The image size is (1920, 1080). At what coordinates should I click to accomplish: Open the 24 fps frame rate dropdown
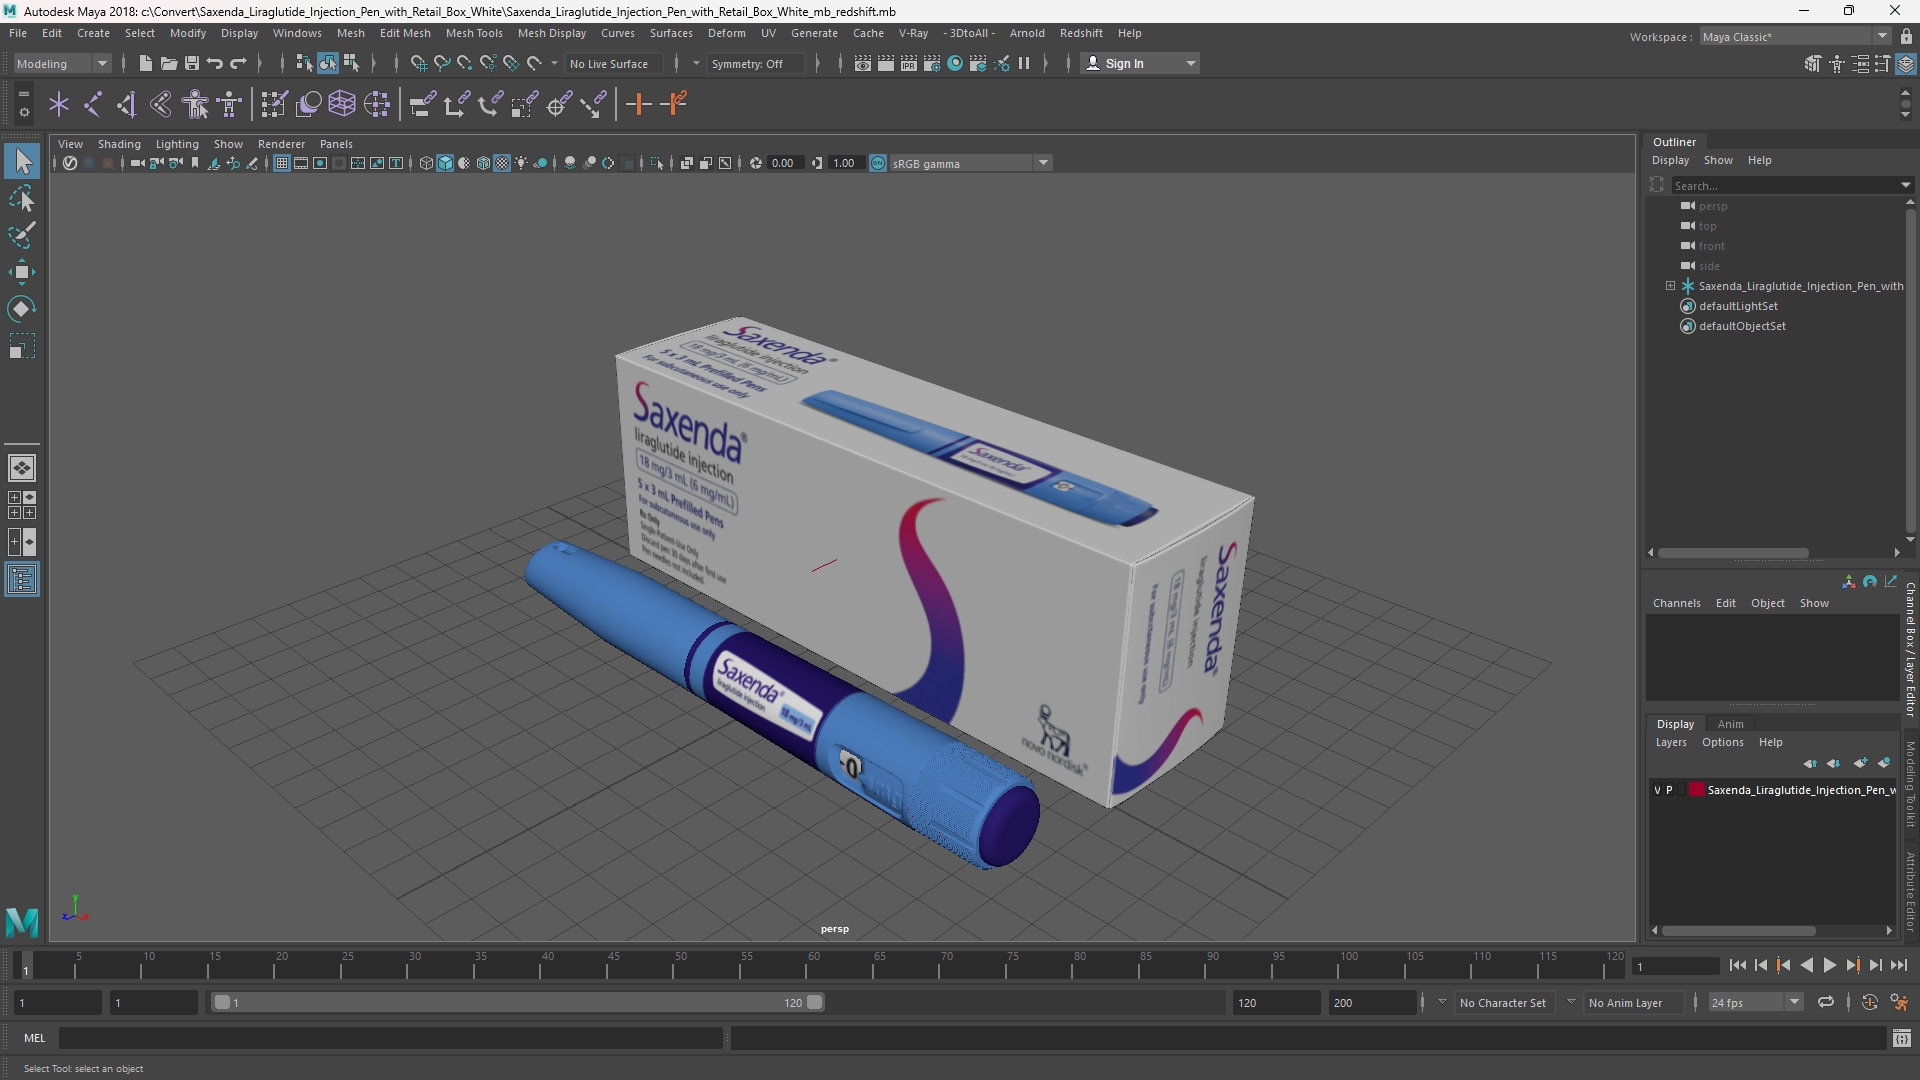(1755, 1002)
